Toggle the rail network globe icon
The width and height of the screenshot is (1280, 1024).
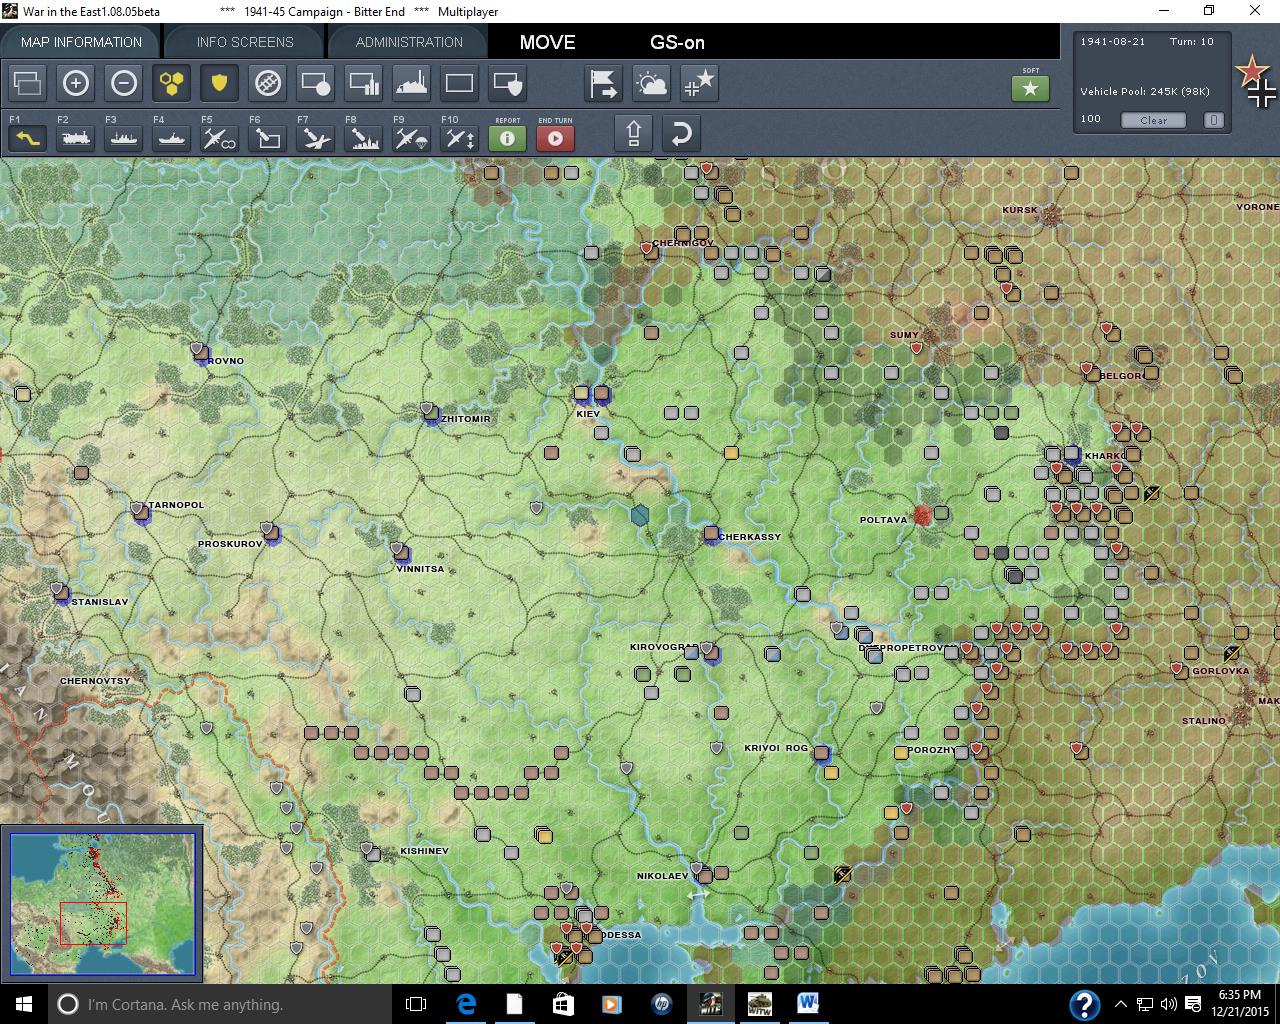tap(267, 83)
